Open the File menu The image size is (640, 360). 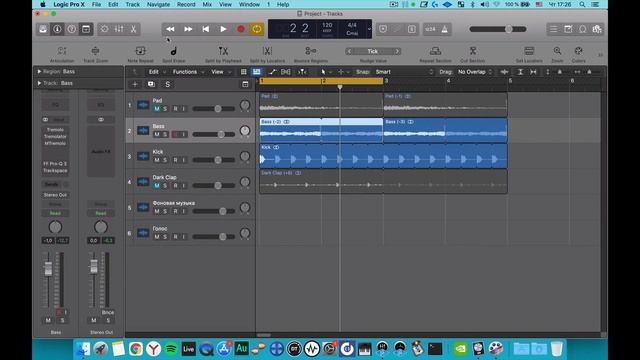96,4
